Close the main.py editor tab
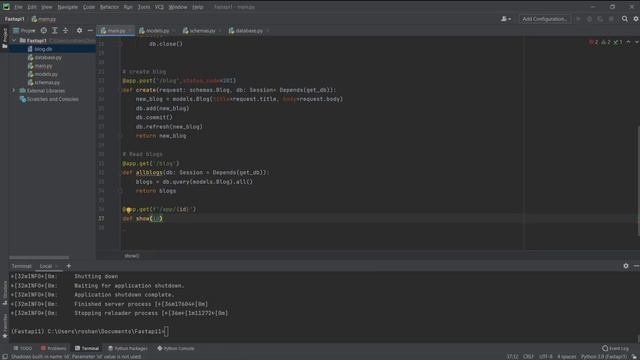640x360 pixels. click(x=131, y=31)
